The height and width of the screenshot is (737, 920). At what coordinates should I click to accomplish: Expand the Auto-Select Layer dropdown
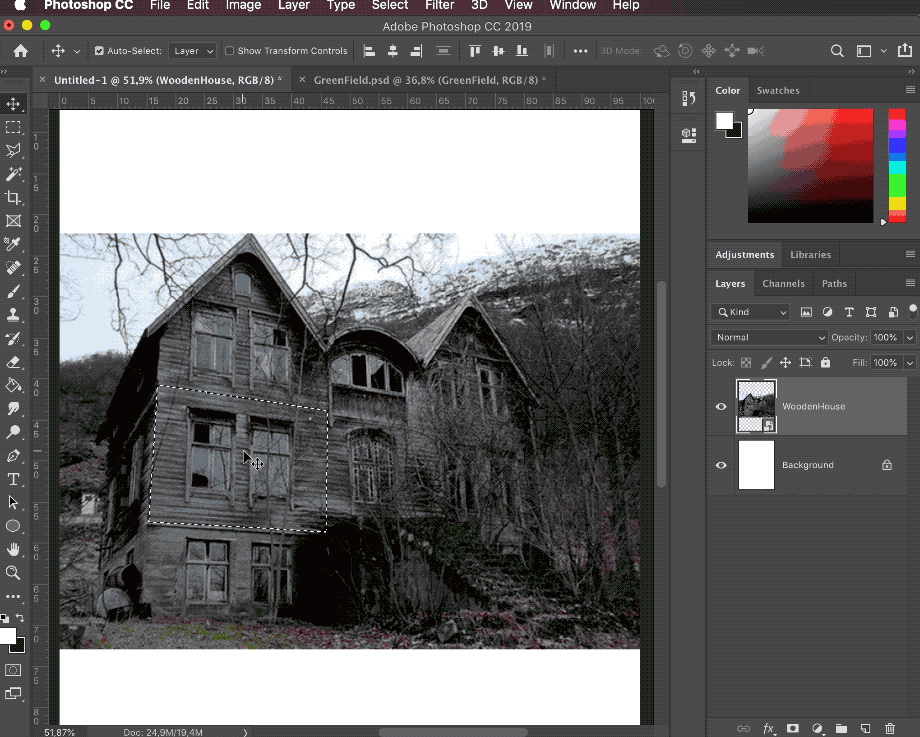(x=193, y=51)
